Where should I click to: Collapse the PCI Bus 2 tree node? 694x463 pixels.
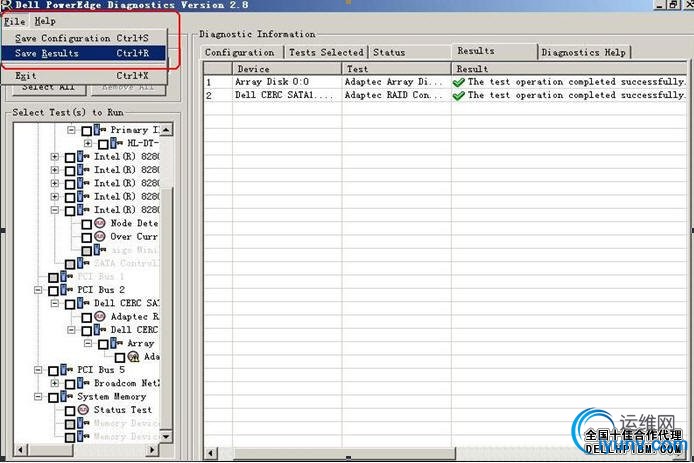(x=38, y=290)
